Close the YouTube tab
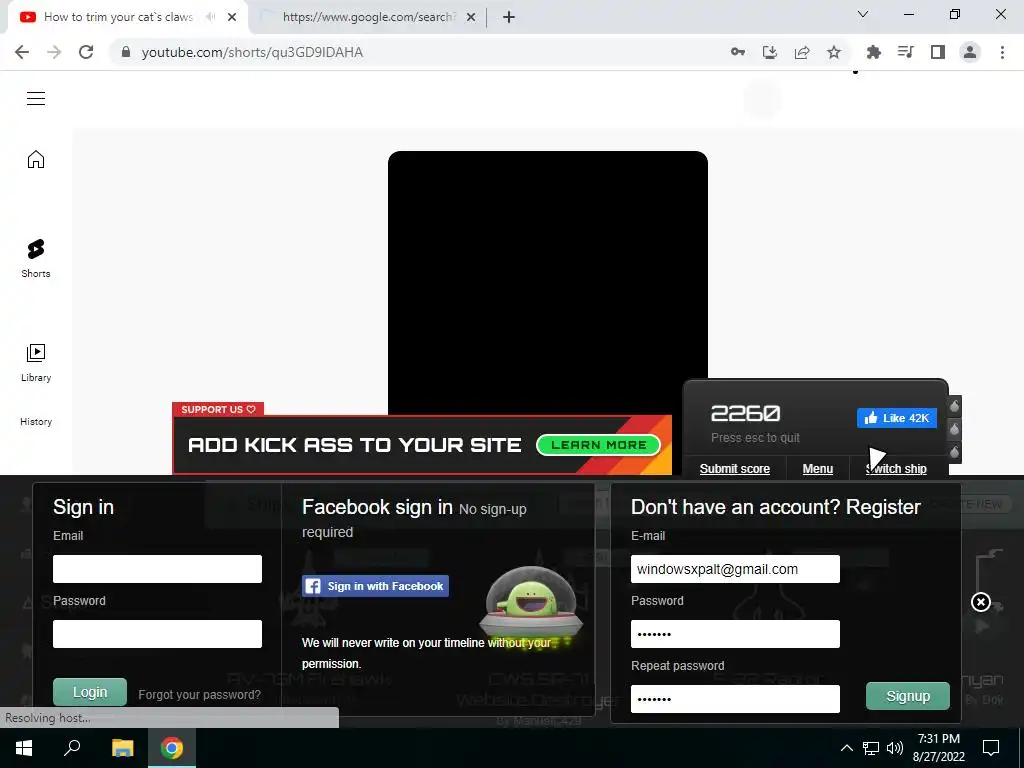Viewport: 1024px width, 768px height. 232,17
